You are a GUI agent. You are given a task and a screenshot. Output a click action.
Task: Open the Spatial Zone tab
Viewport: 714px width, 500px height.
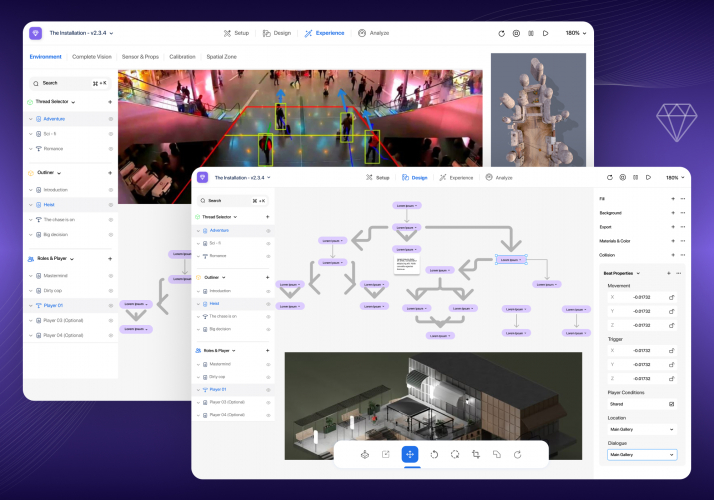pos(221,57)
